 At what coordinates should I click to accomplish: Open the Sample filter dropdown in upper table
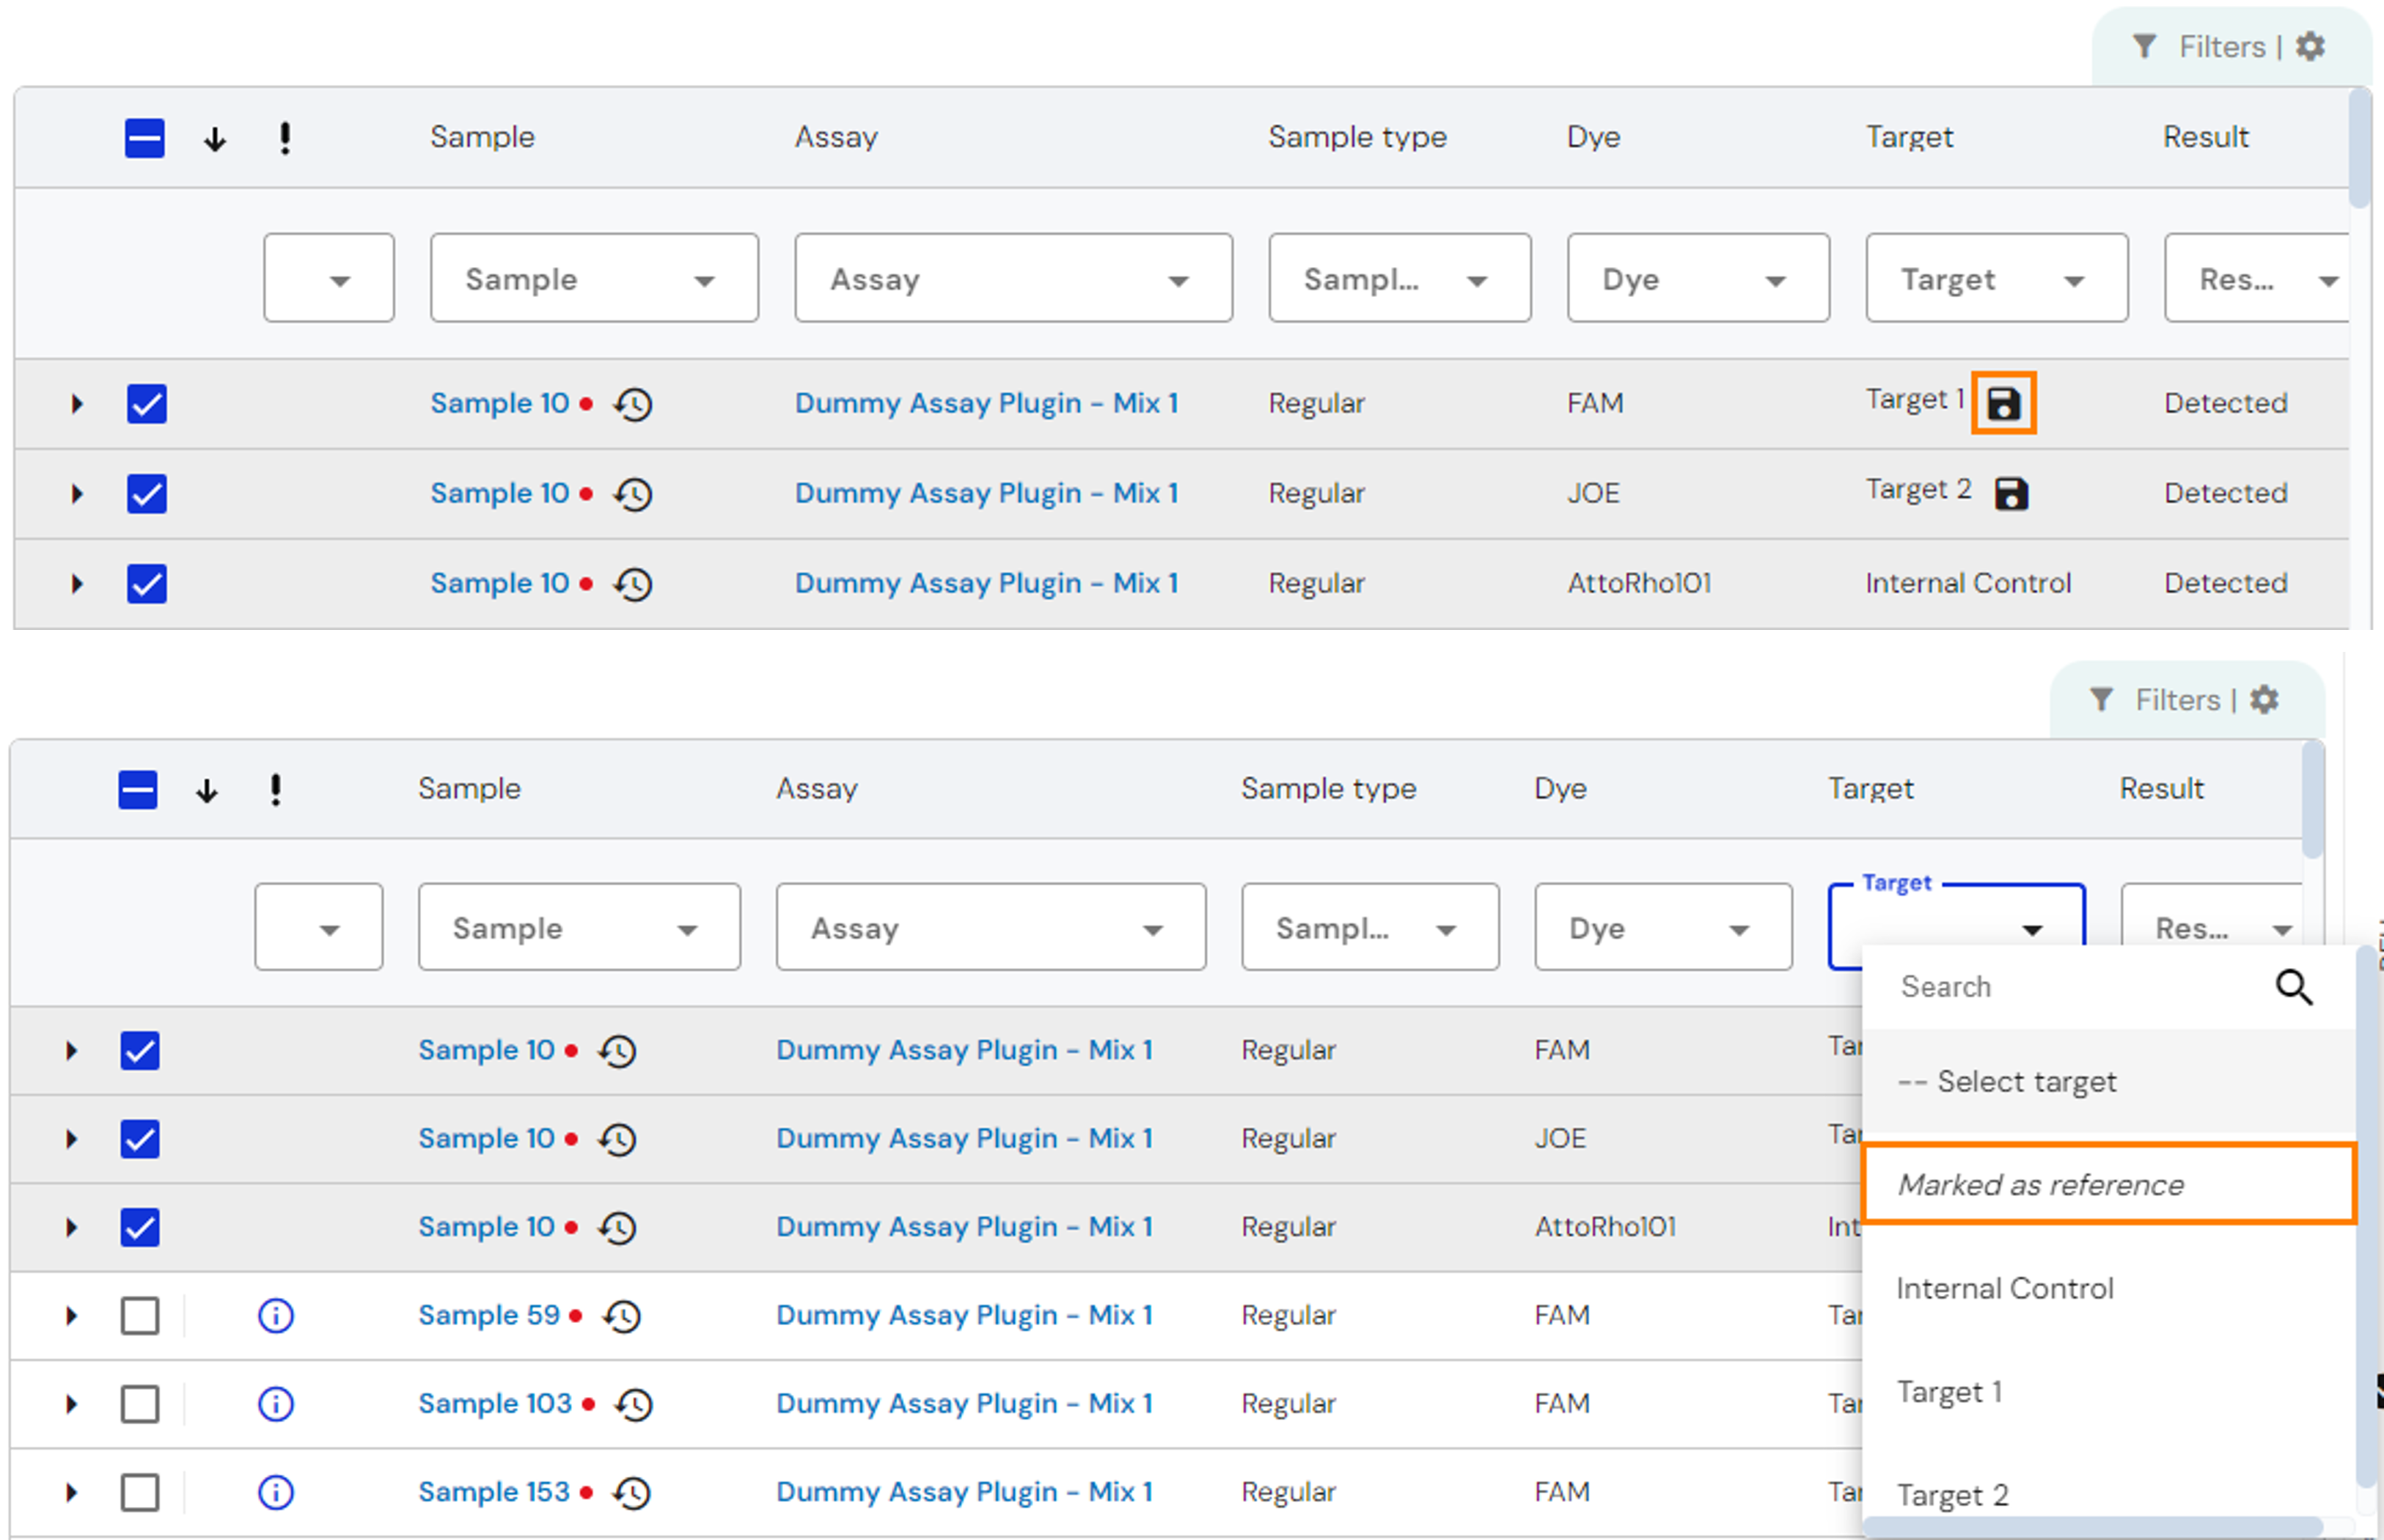click(x=594, y=278)
